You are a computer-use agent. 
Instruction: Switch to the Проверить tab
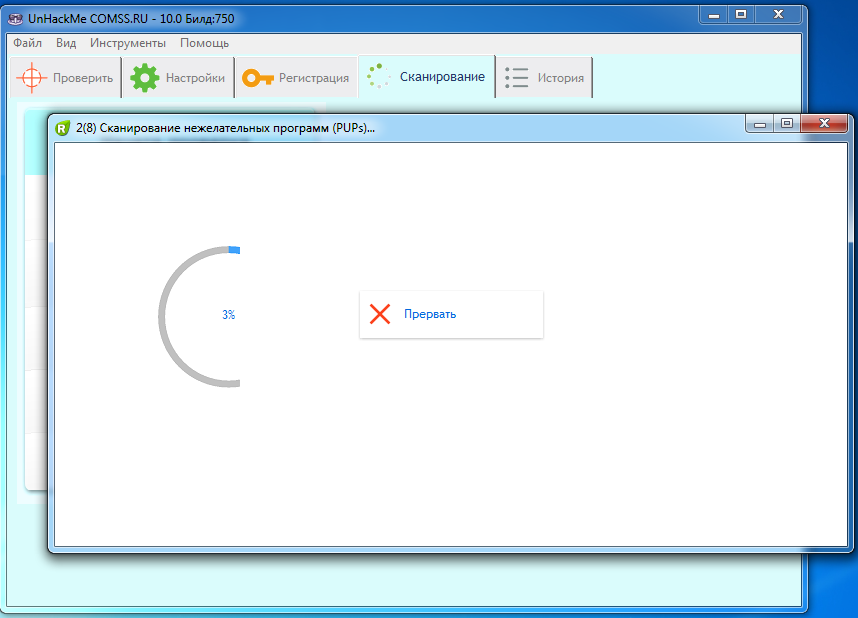pos(66,78)
